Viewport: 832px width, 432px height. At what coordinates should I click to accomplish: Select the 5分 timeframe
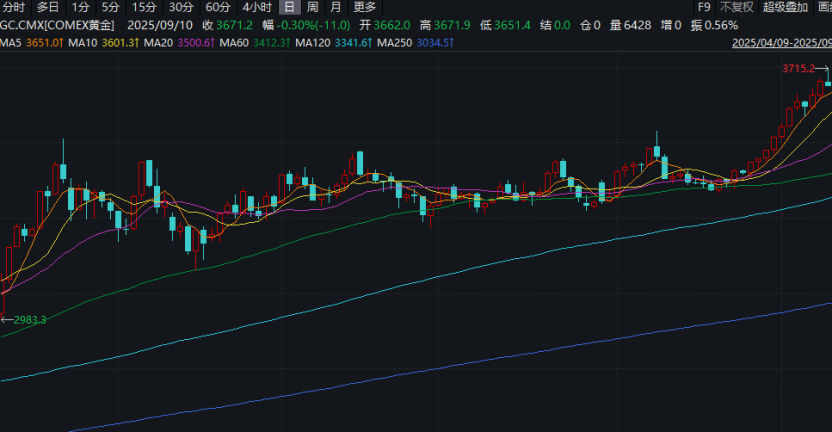coord(111,7)
